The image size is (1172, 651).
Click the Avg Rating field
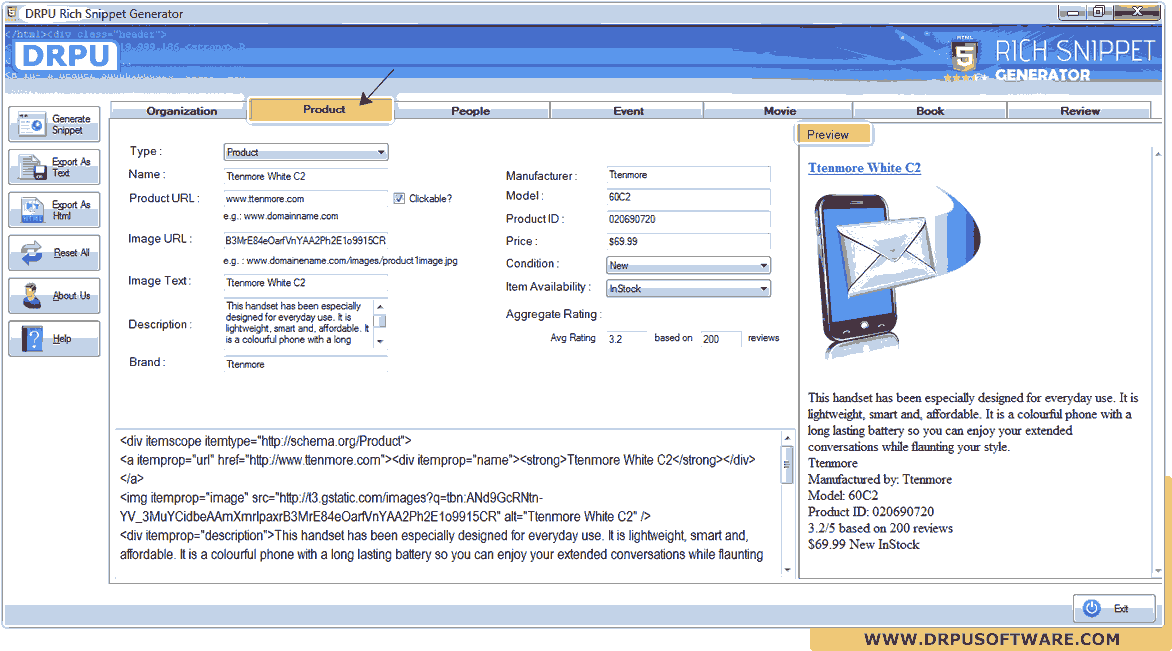click(626, 339)
